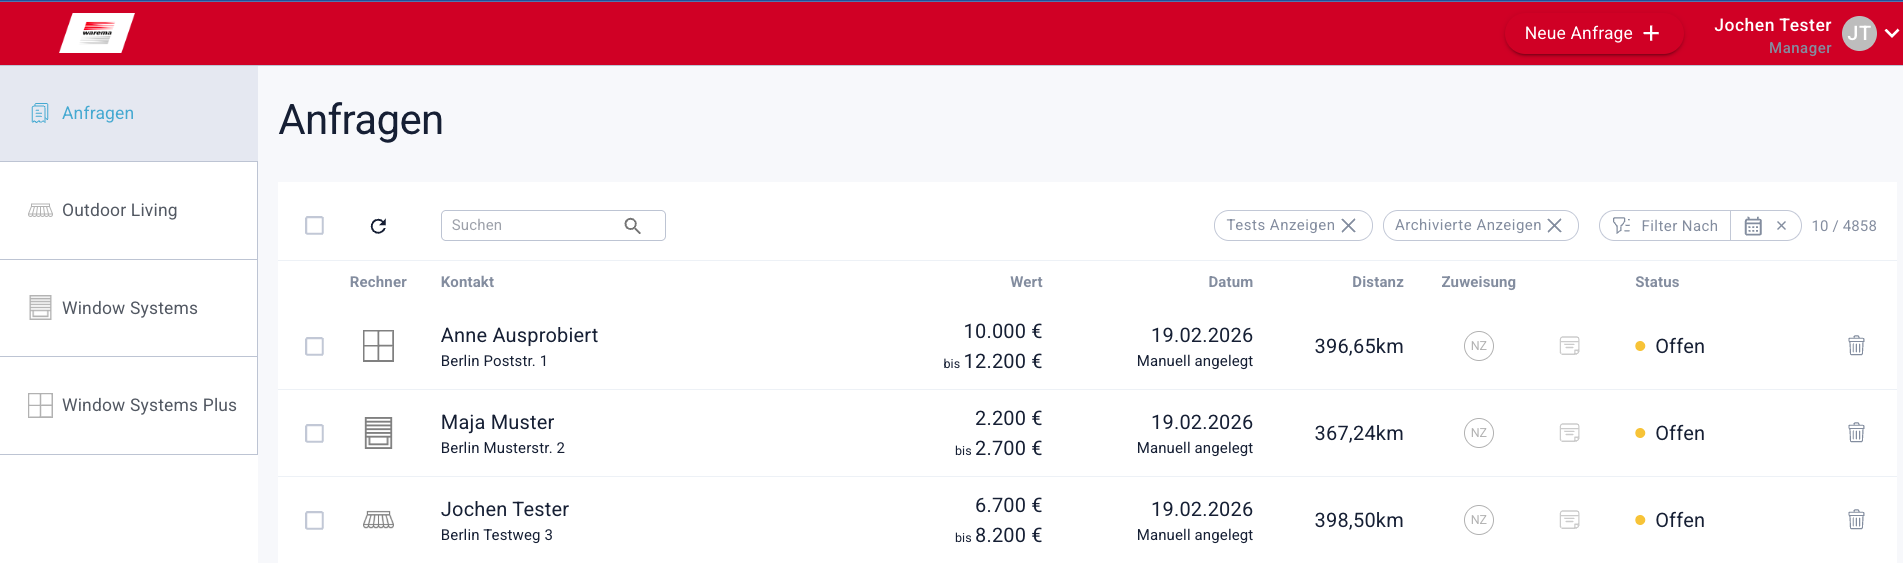Open the notes icon in Maja Muster row
The height and width of the screenshot is (563, 1903).
point(1569,433)
